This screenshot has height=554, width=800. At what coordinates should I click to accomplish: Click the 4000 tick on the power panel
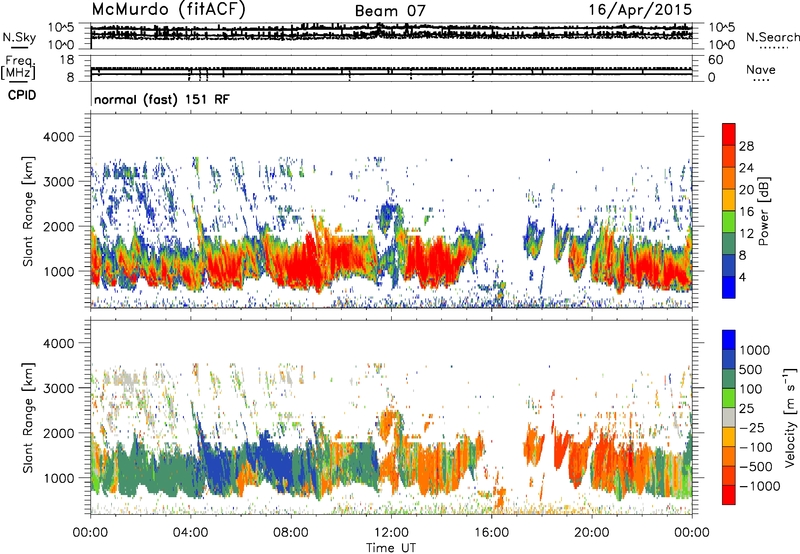click(x=58, y=137)
